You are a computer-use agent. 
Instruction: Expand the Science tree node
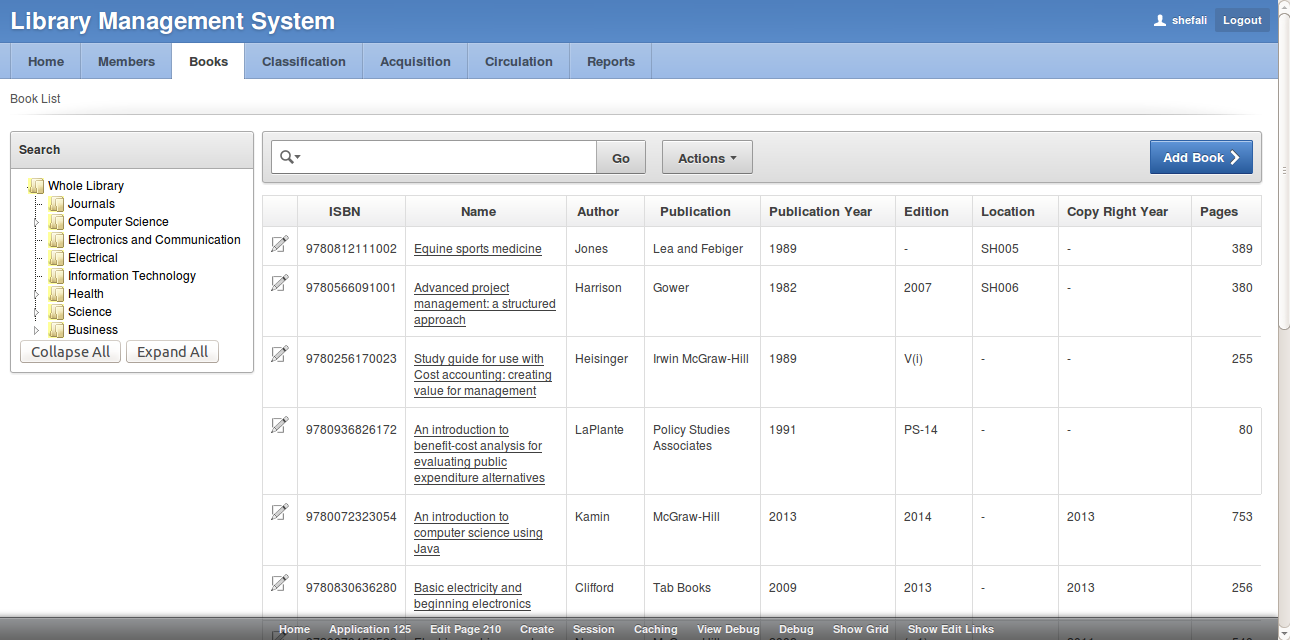[x=37, y=312]
